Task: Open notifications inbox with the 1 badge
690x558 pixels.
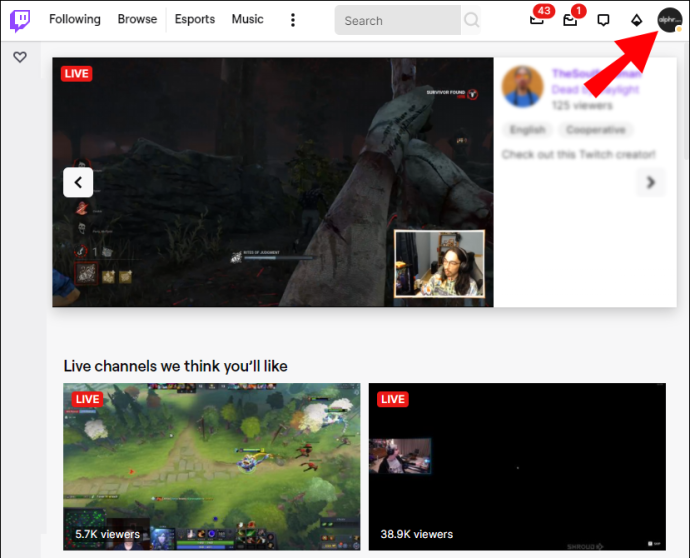Action: [571, 19]
